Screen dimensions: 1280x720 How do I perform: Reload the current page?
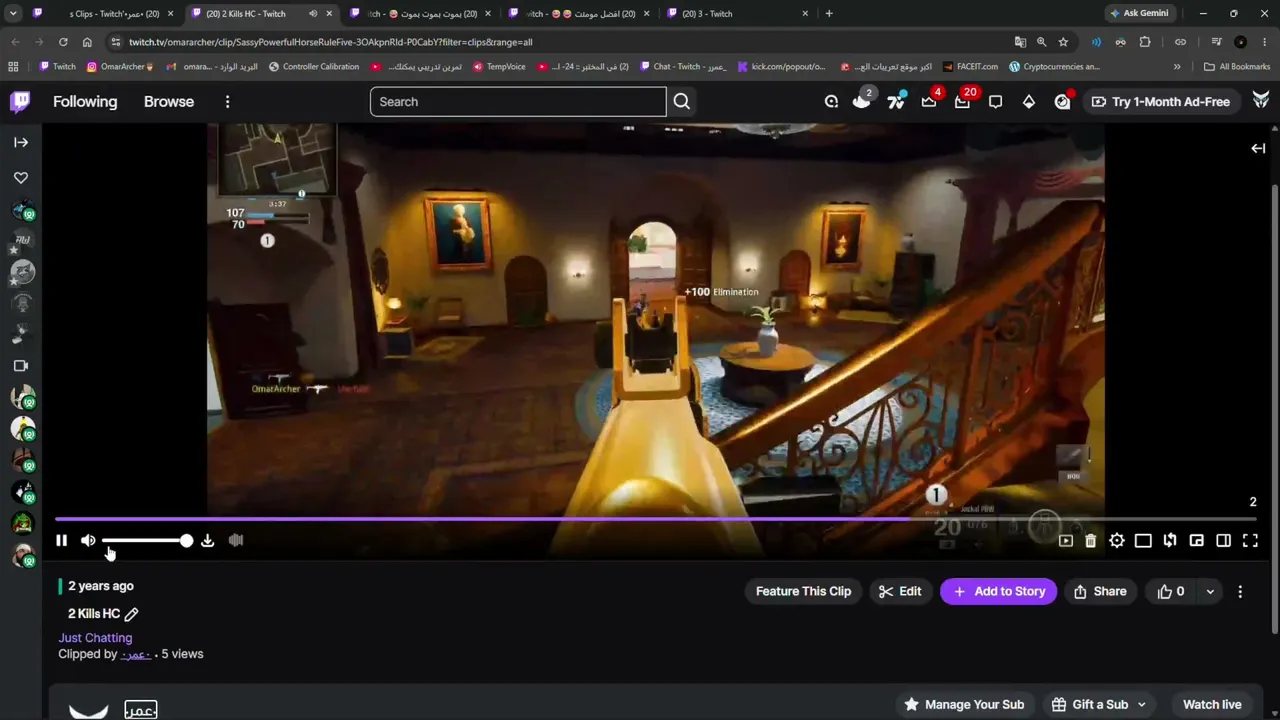click(x=63, y=42)
